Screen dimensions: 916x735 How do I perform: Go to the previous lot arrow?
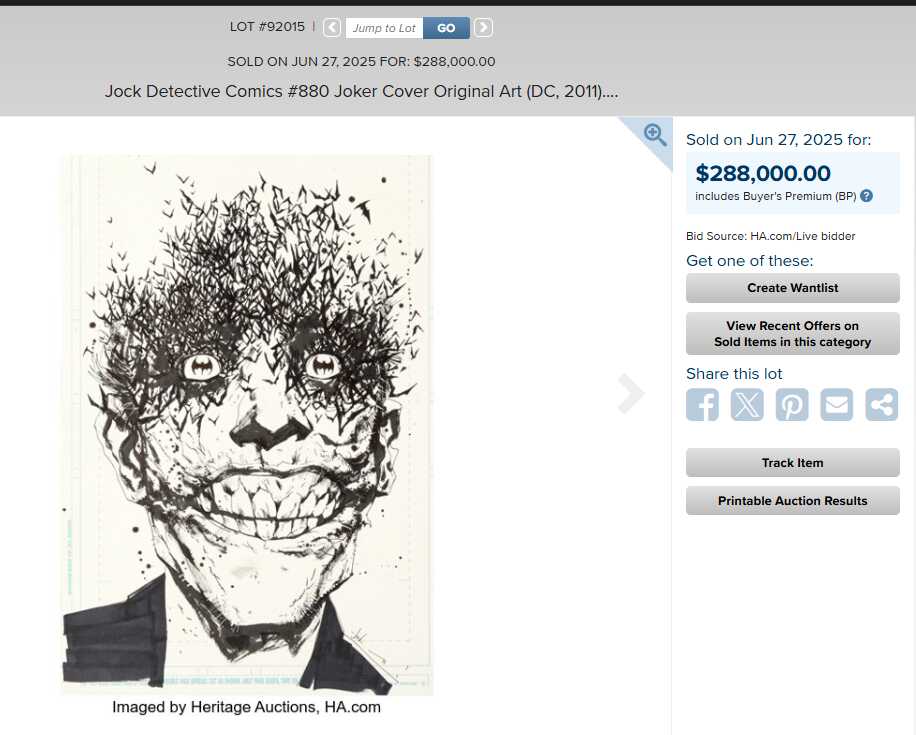[332, 27]
